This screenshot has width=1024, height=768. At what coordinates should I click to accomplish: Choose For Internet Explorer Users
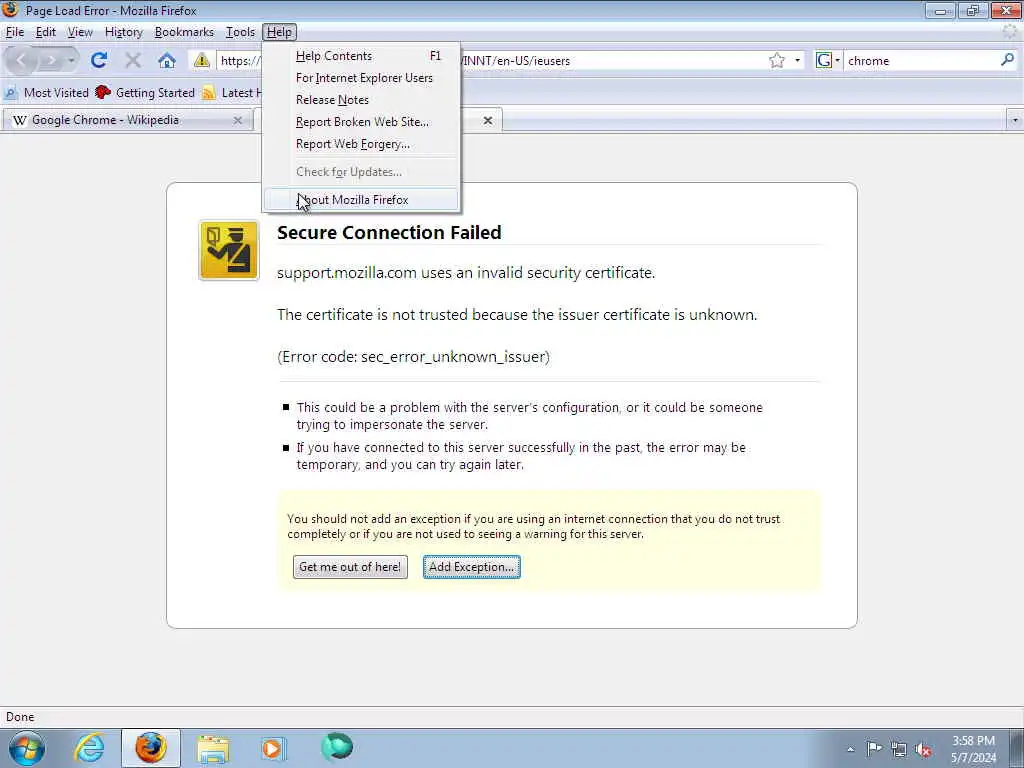[361, 78]
